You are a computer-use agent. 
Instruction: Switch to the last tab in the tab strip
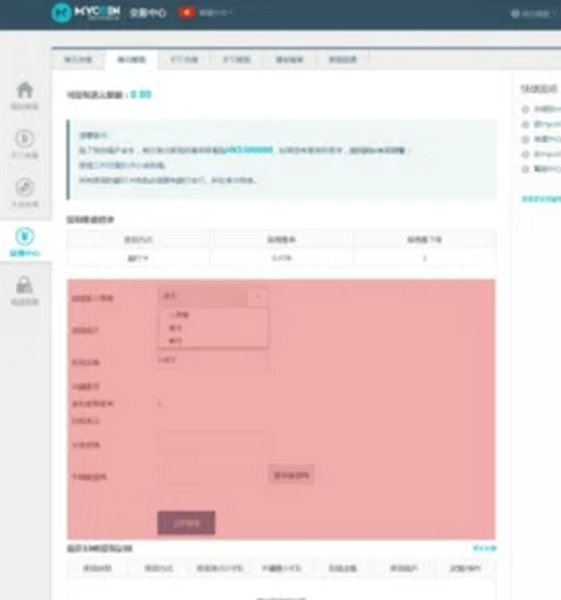click(x=343, y=60)
